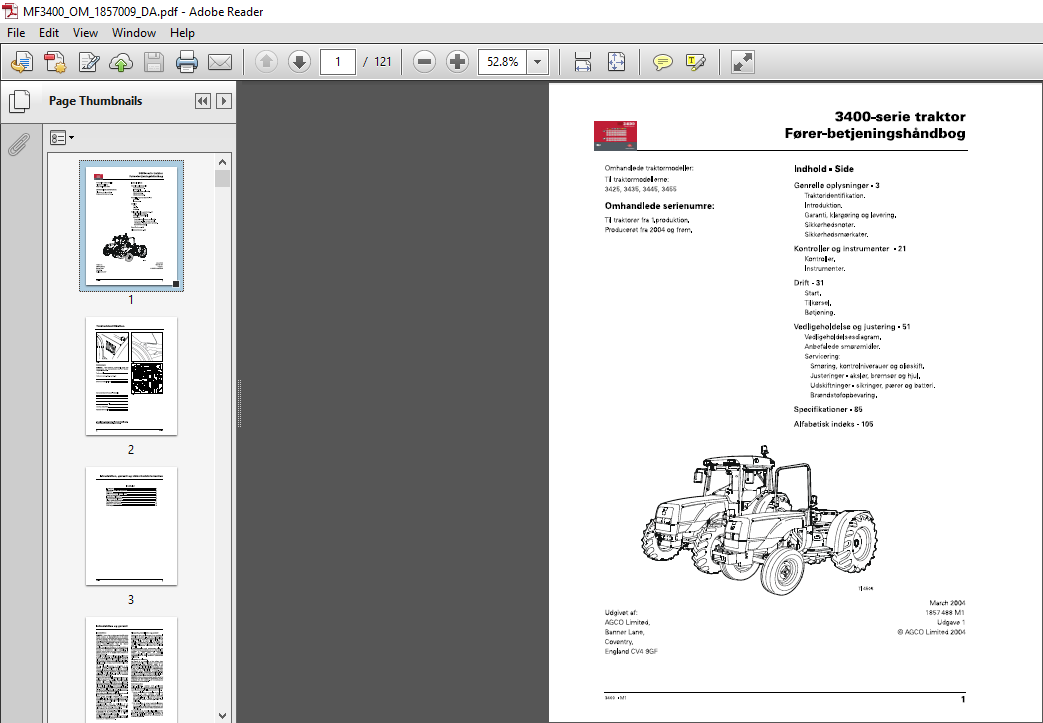Print the document via printer icon

[187, 62]
